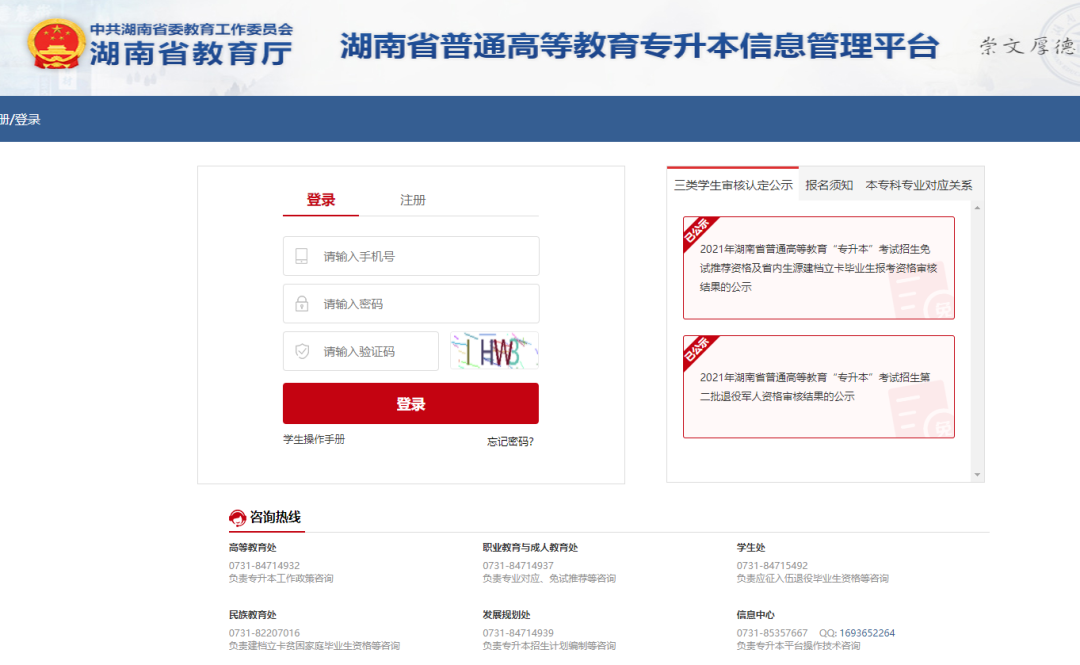1080x665 pixels.
Task: Refresh the captcha image
Action: 494,351
